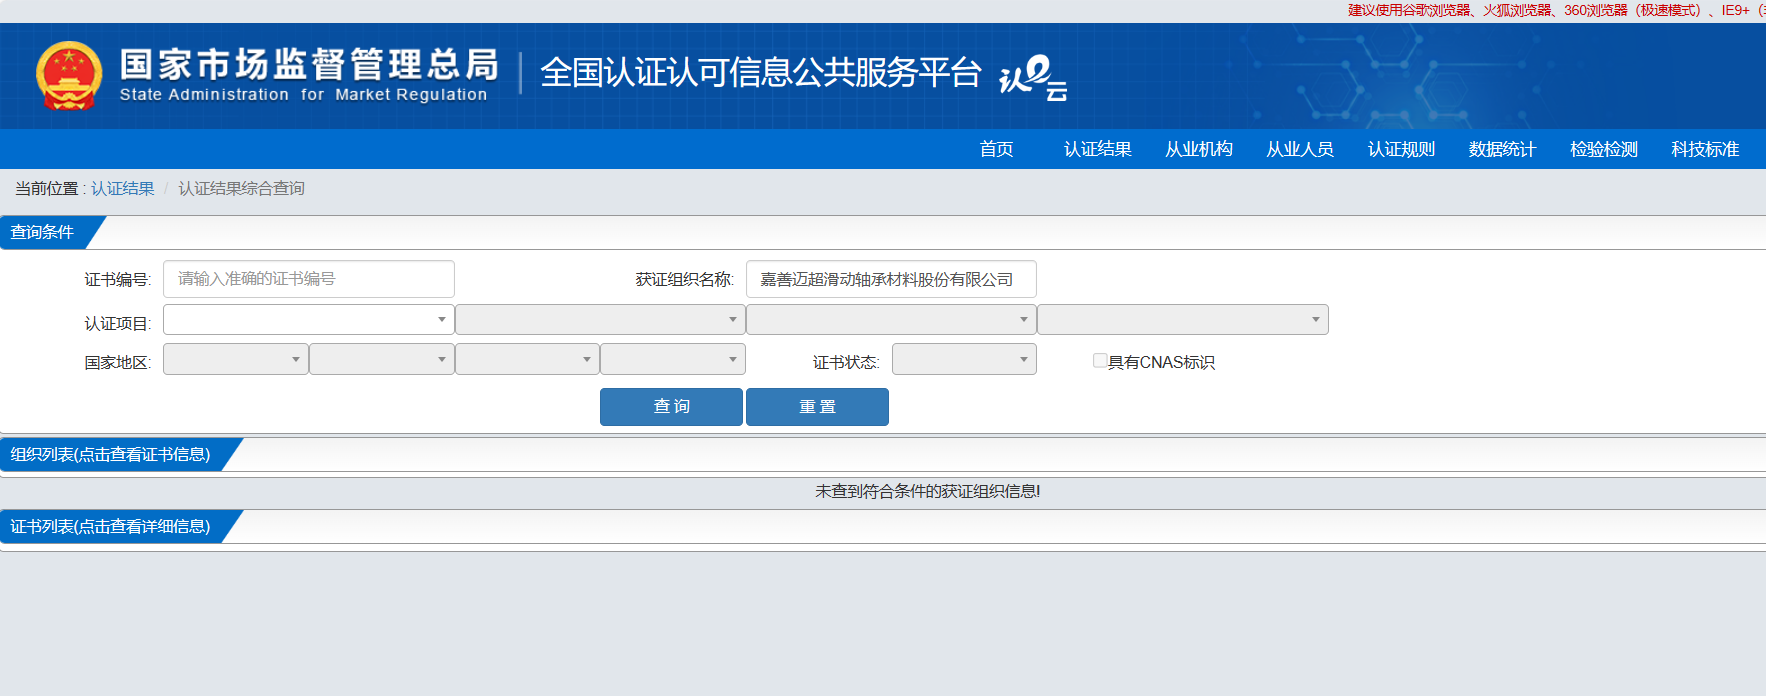This screenshot has height=696, width=1766.
Task: Open 从业机构 navigation menu
Action: click(1198, 149)
